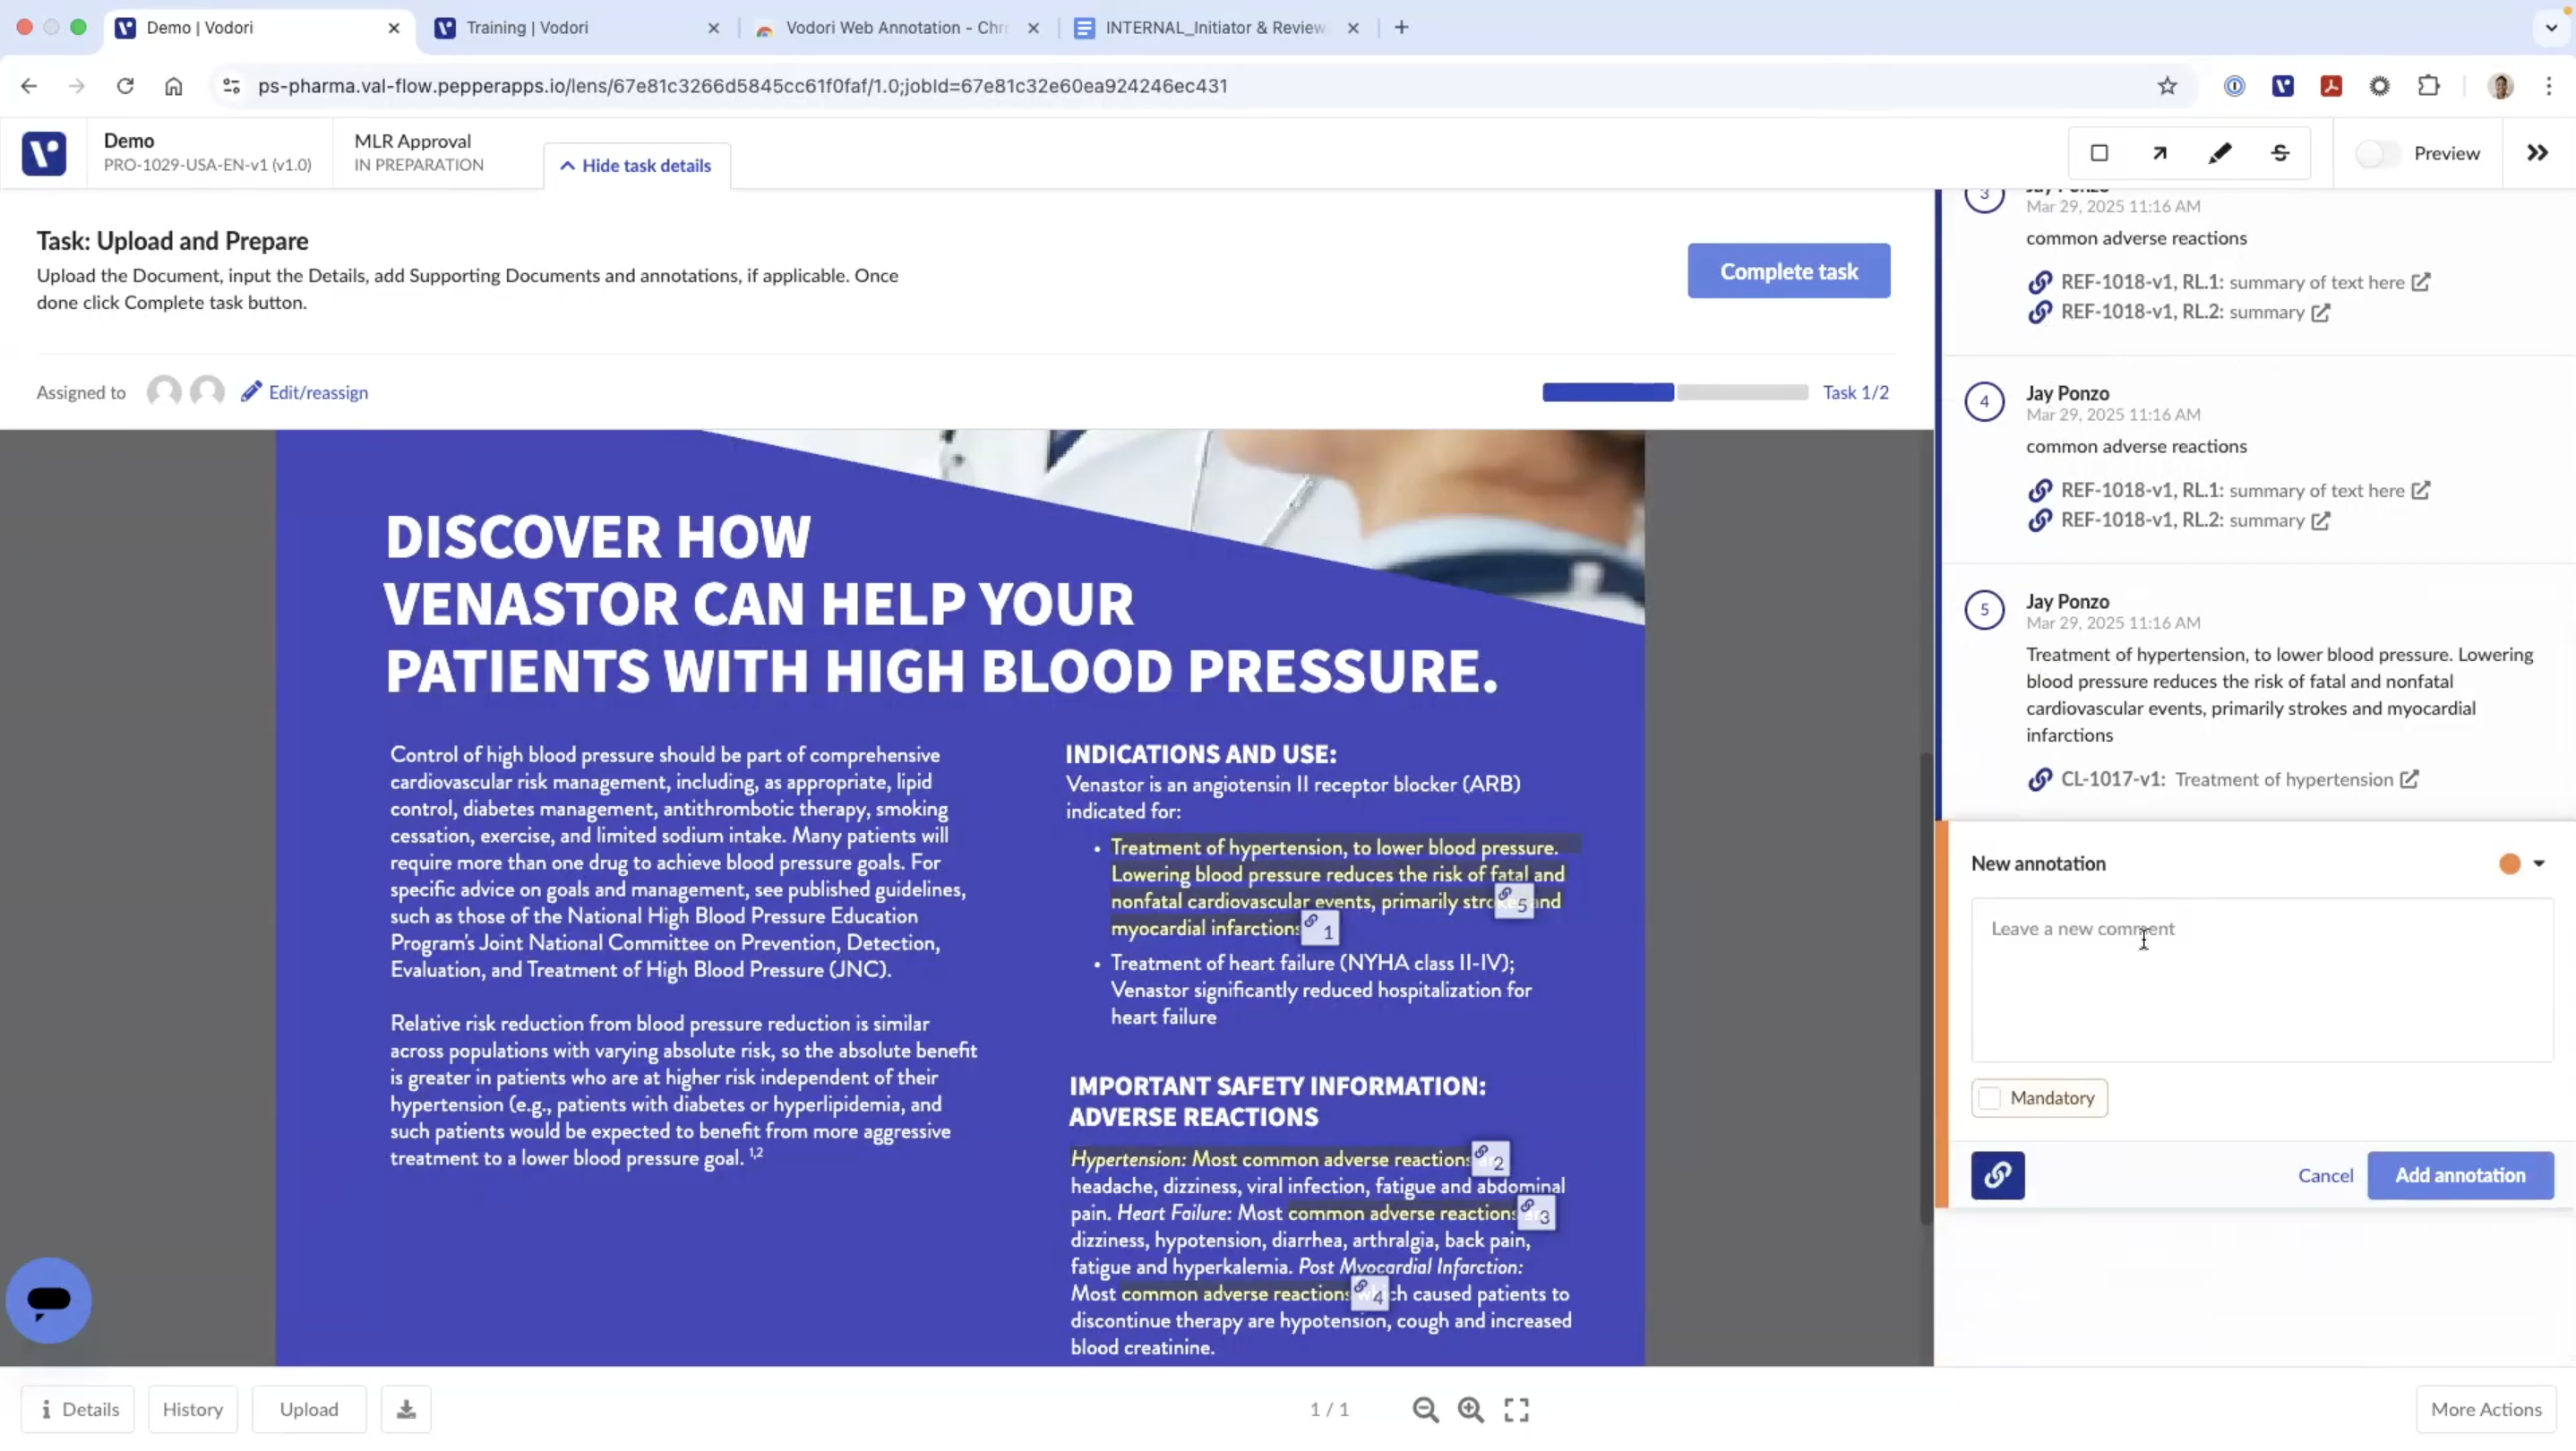Open Chrome three-dot menu
Viewport: 2576px width, 1451px height.
point(2549,86)
